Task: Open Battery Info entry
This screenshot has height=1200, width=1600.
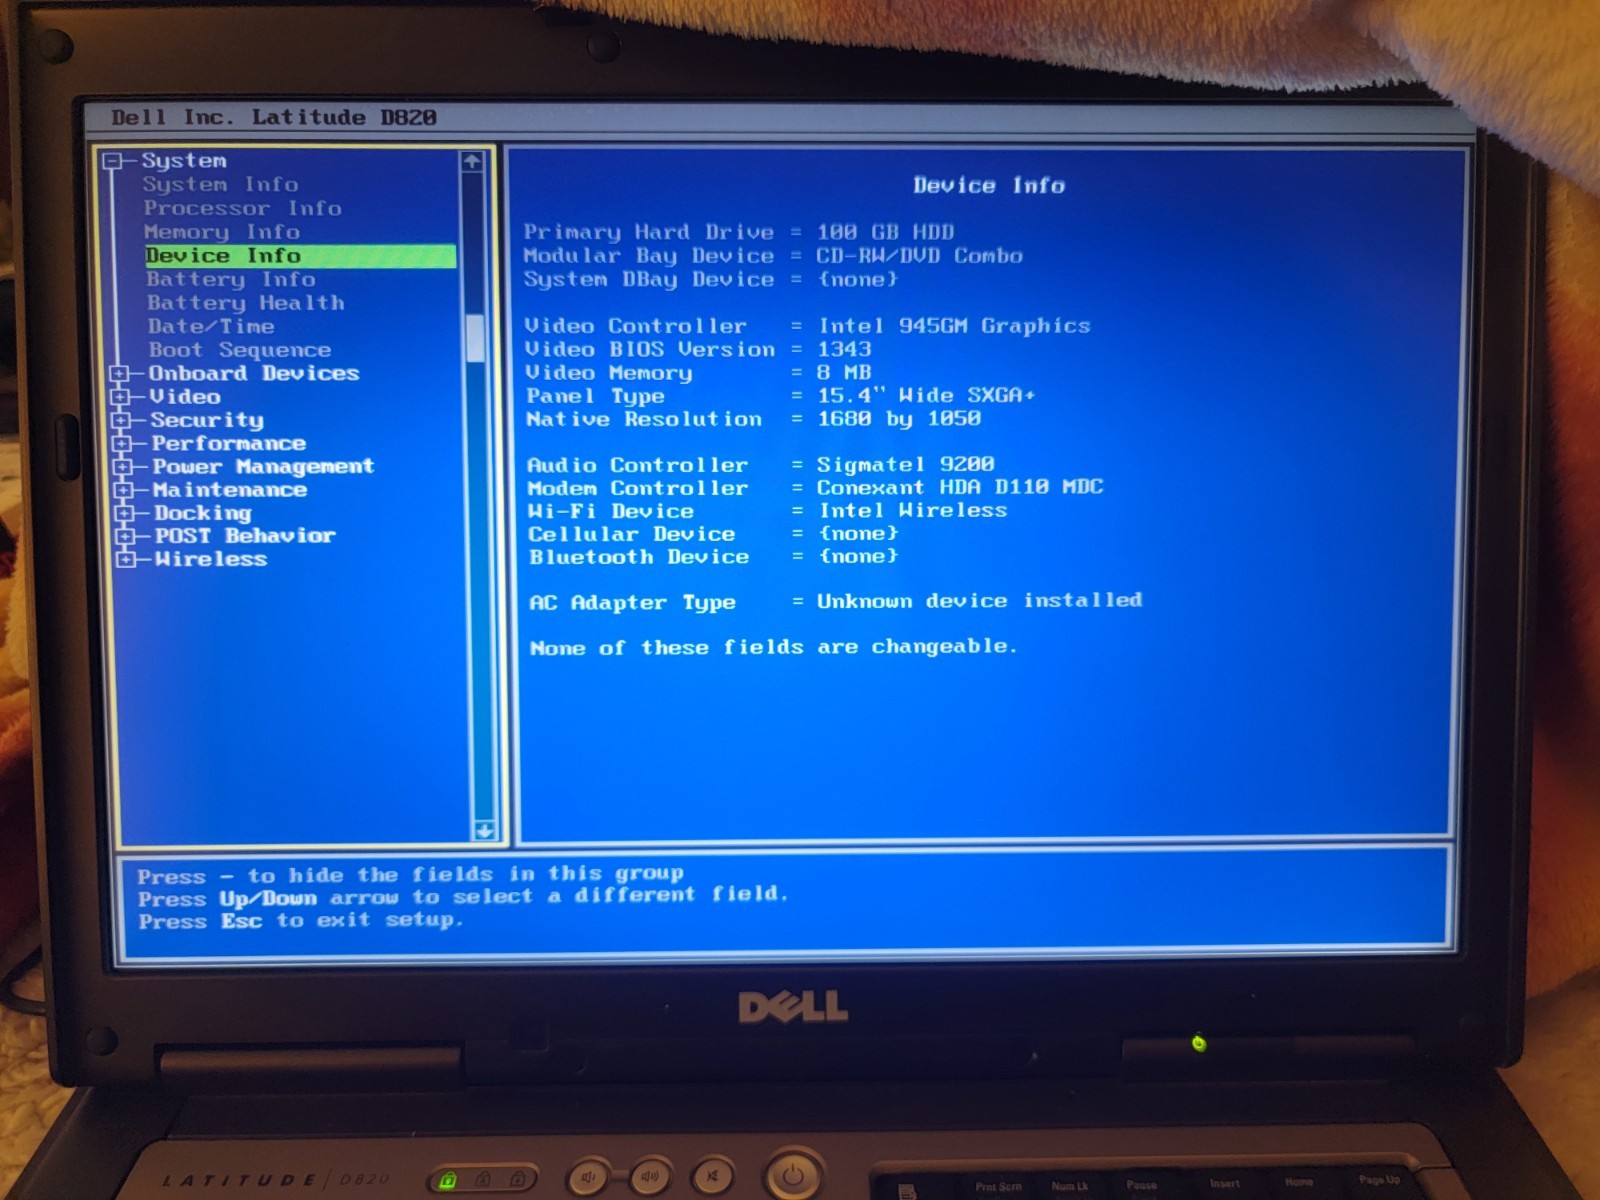Action: point(231,279)
